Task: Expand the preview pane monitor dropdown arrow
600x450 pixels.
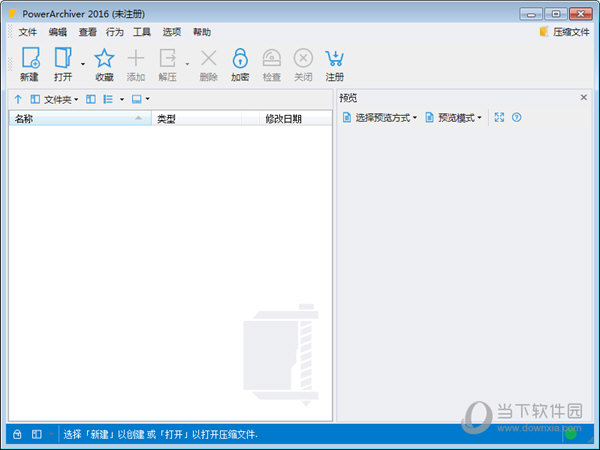Action: tap(148, 99)
